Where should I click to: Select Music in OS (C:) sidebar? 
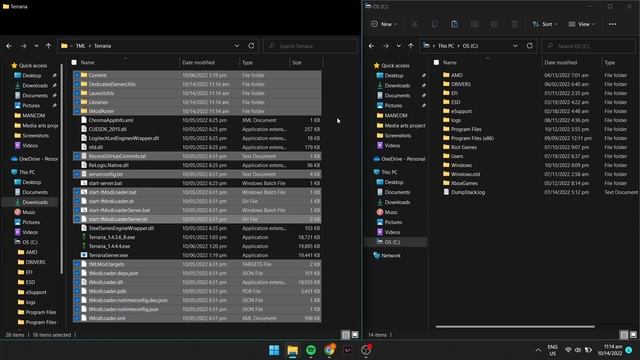tap(391, 212)
